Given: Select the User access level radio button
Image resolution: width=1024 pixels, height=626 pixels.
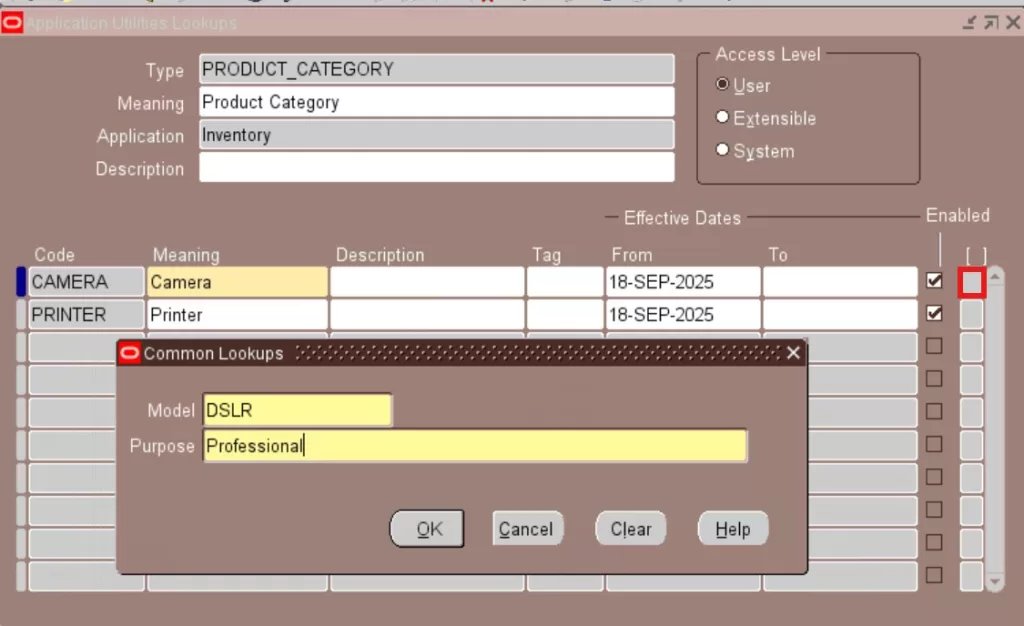Looking at the screenshot, I should click(x=723, y=85).
